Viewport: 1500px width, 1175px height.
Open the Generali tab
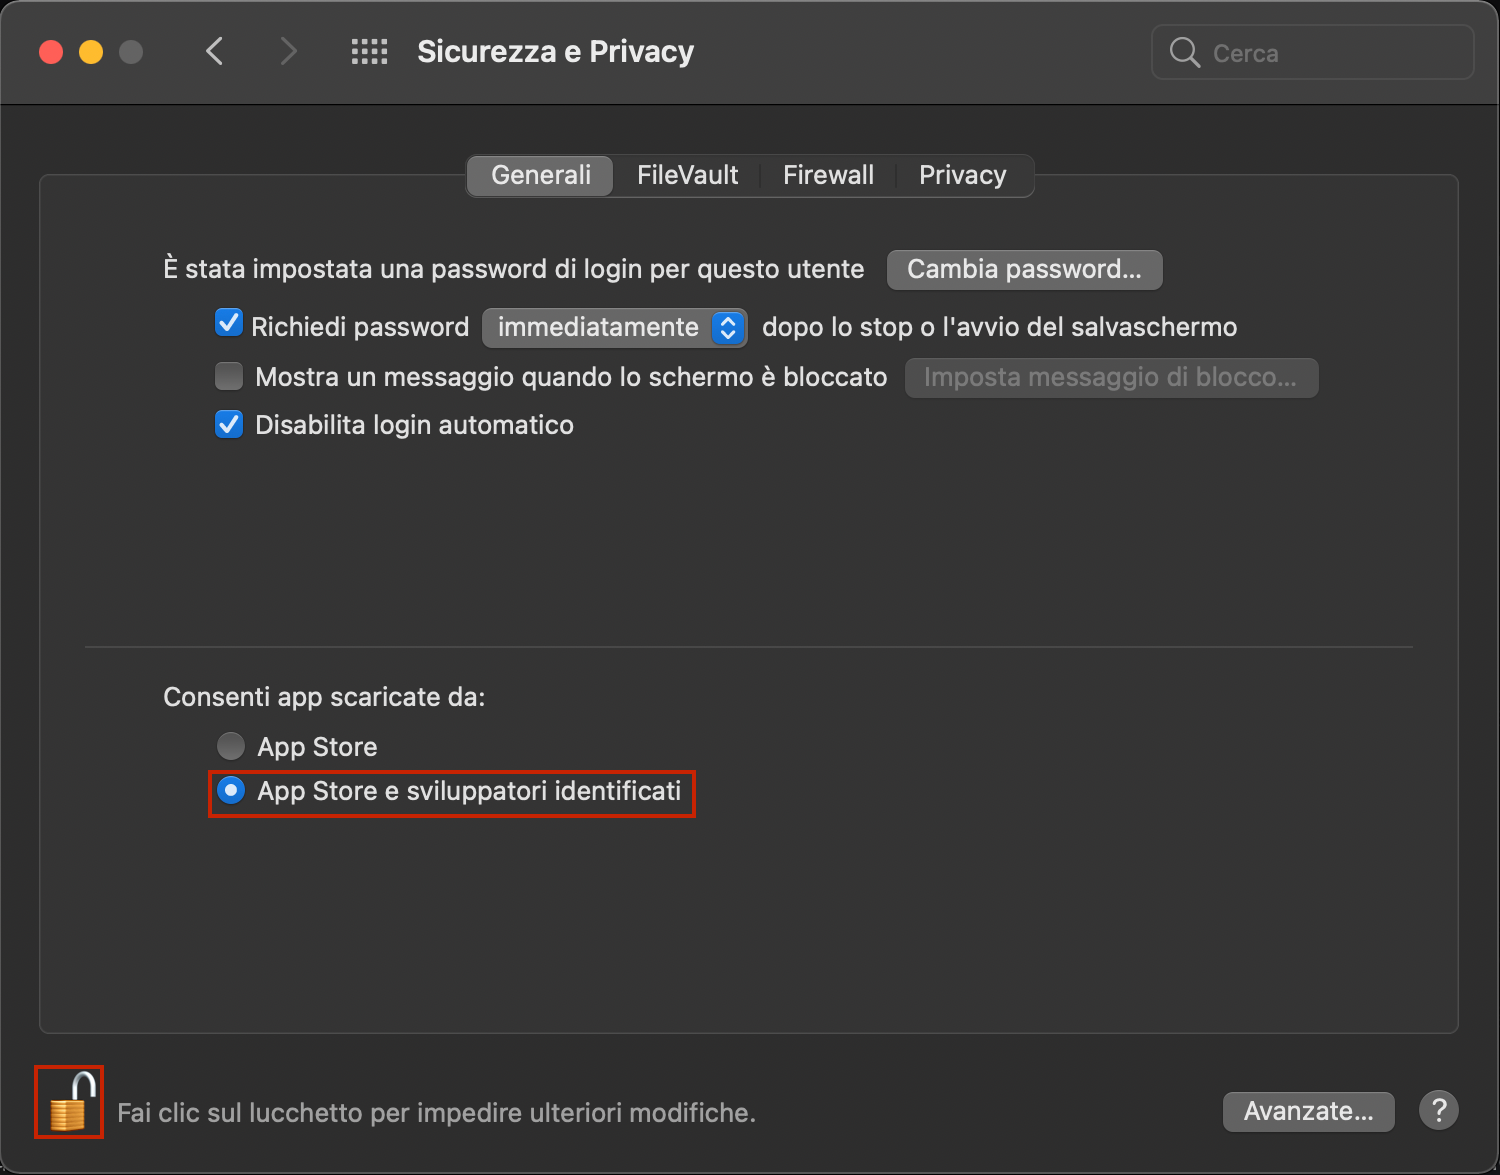(x=540, y=175)
